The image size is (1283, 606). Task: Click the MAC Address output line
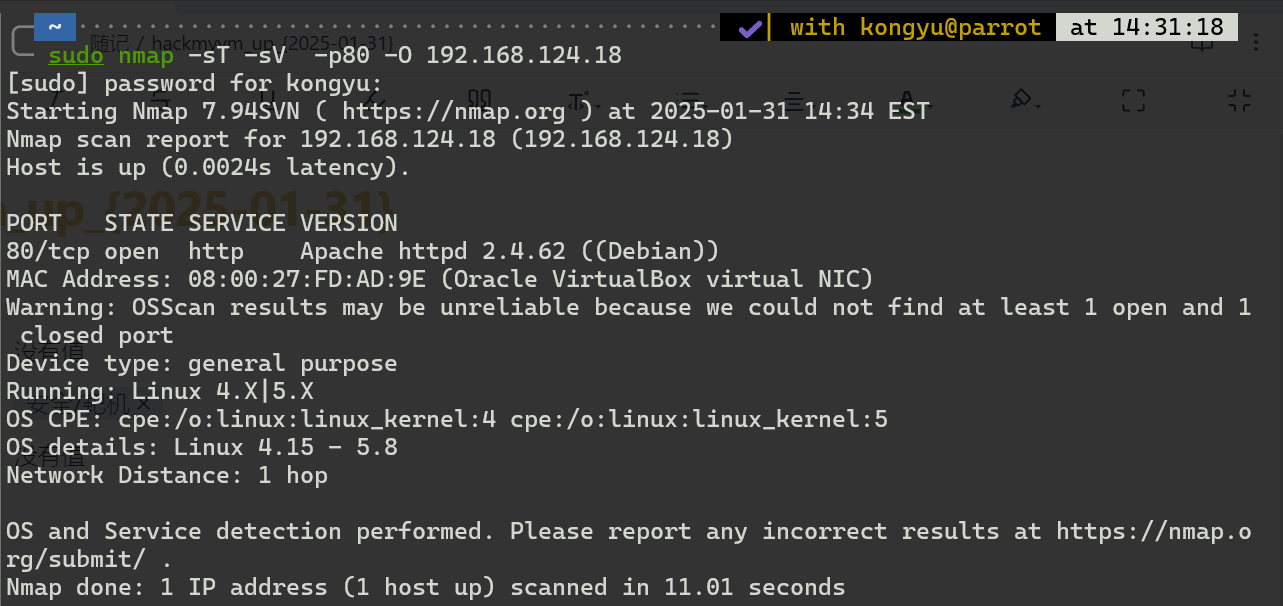[440, 279]
